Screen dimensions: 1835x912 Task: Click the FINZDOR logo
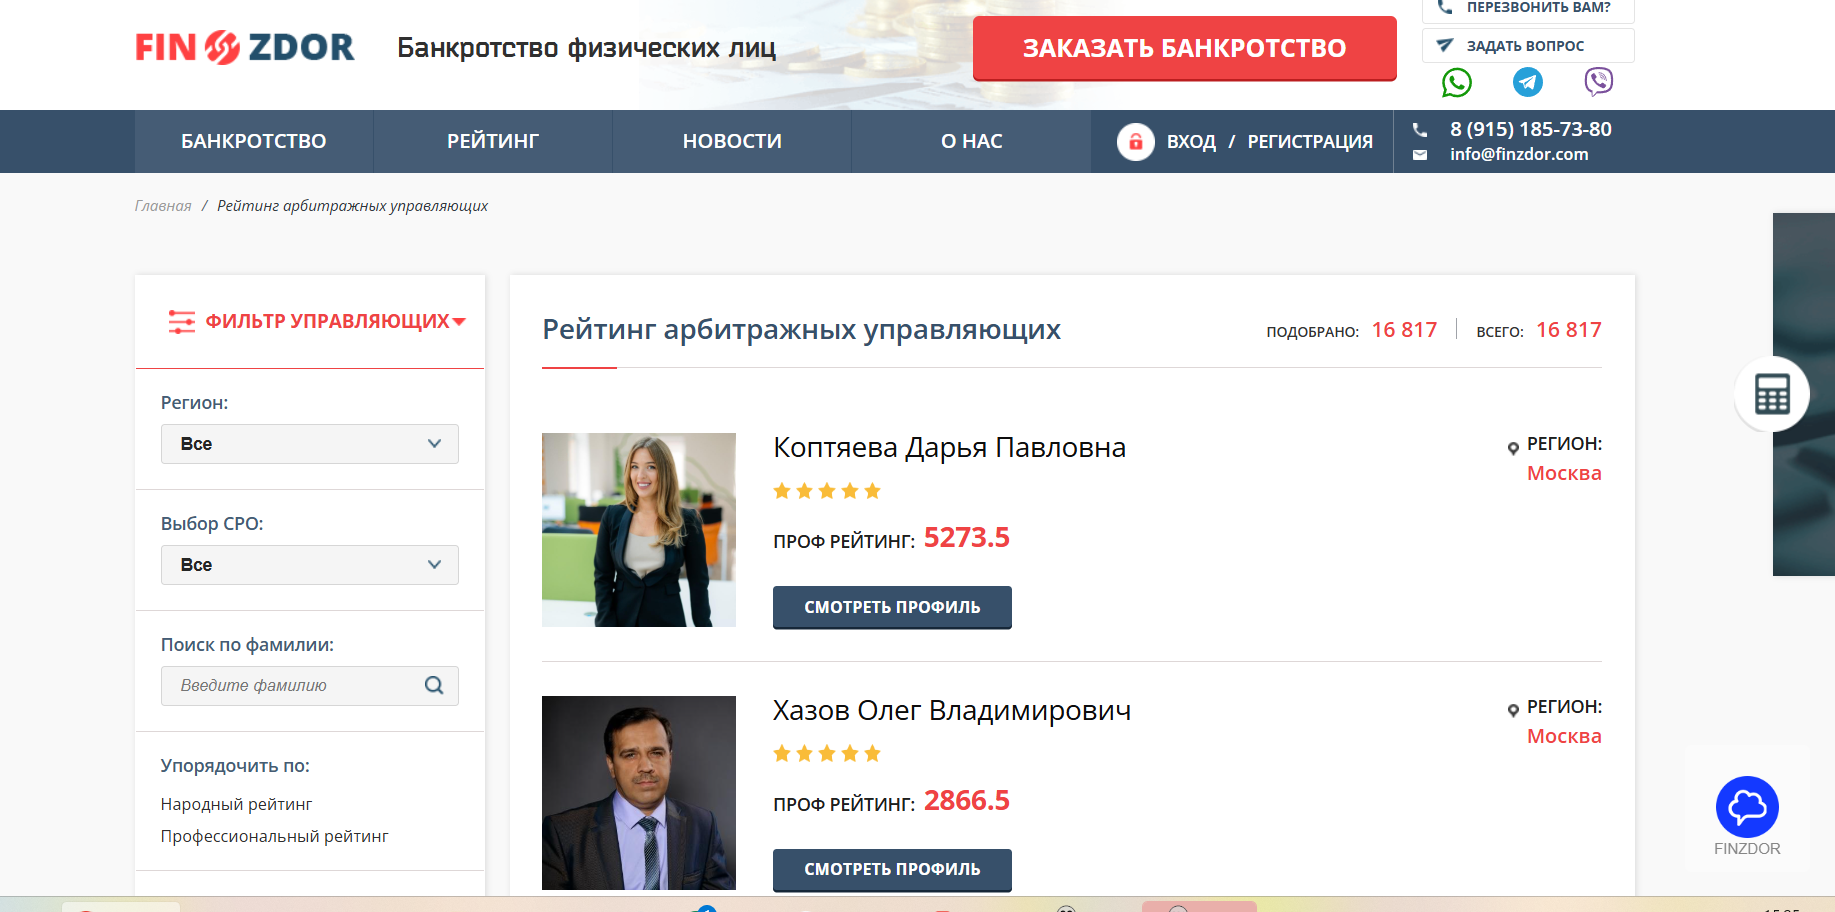pos(245,47)
